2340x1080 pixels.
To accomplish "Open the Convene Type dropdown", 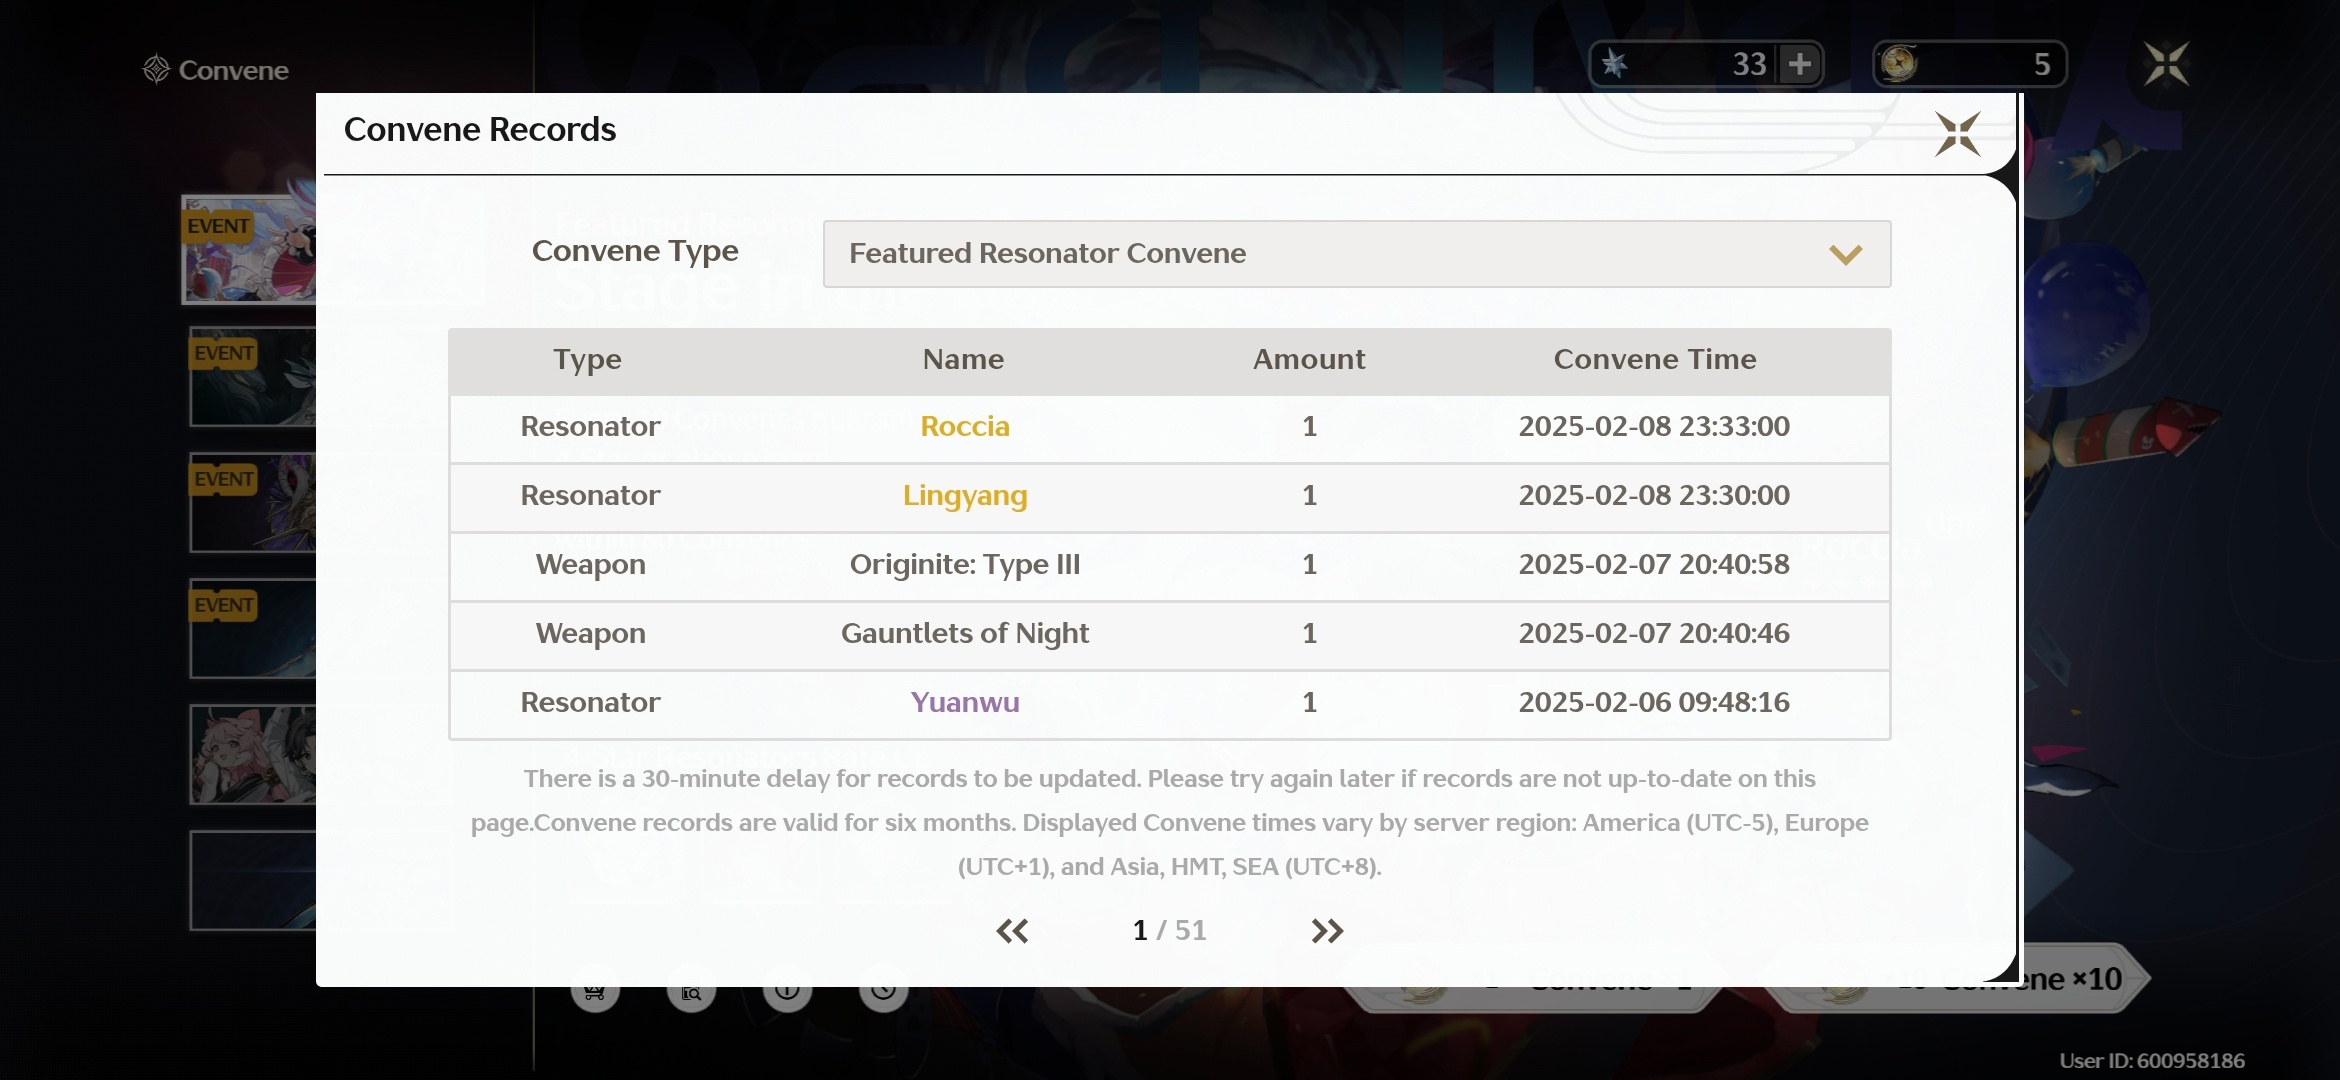I will click(1356, 254).
